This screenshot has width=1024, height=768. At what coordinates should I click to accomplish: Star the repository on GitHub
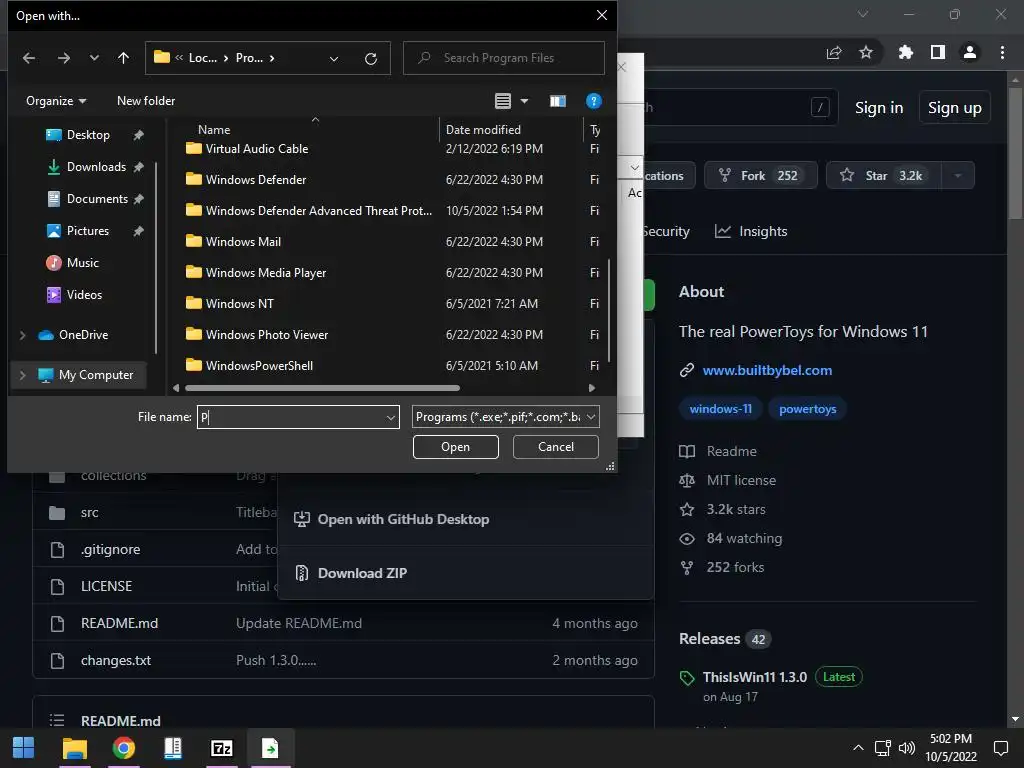[x=884, y=175]
